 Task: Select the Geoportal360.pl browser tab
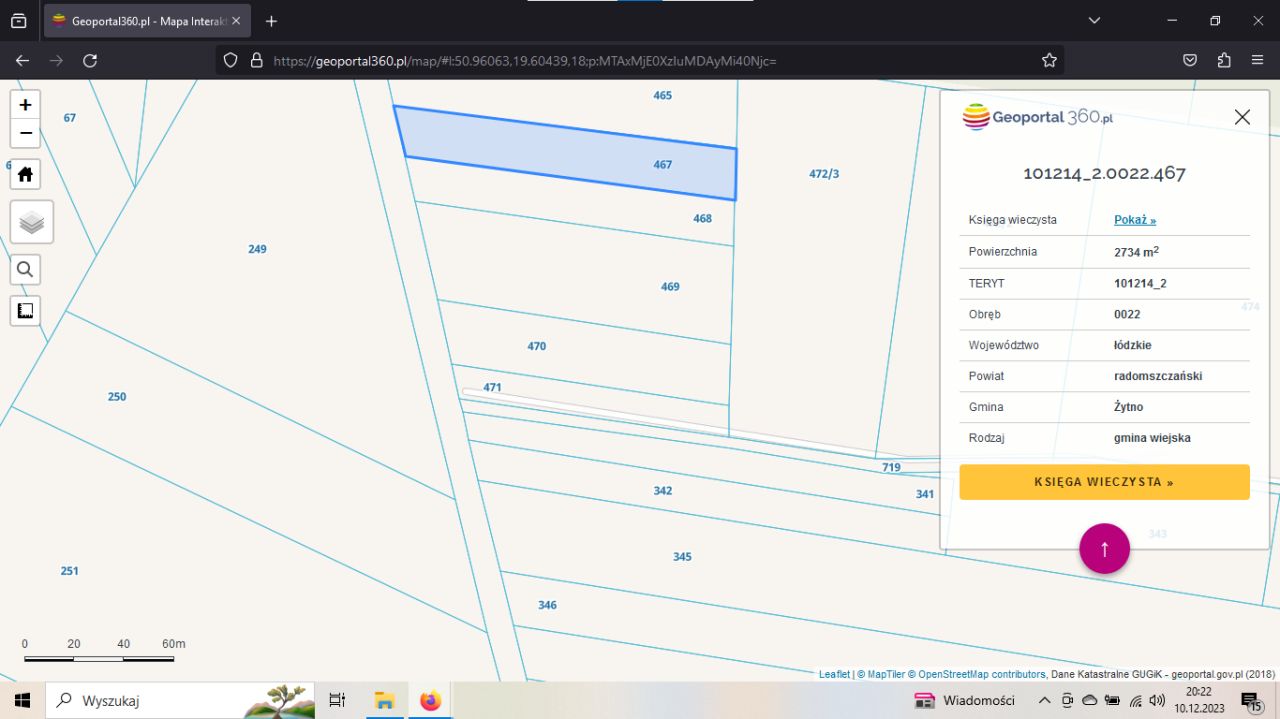pyautogui.click(x=140, y=20)
